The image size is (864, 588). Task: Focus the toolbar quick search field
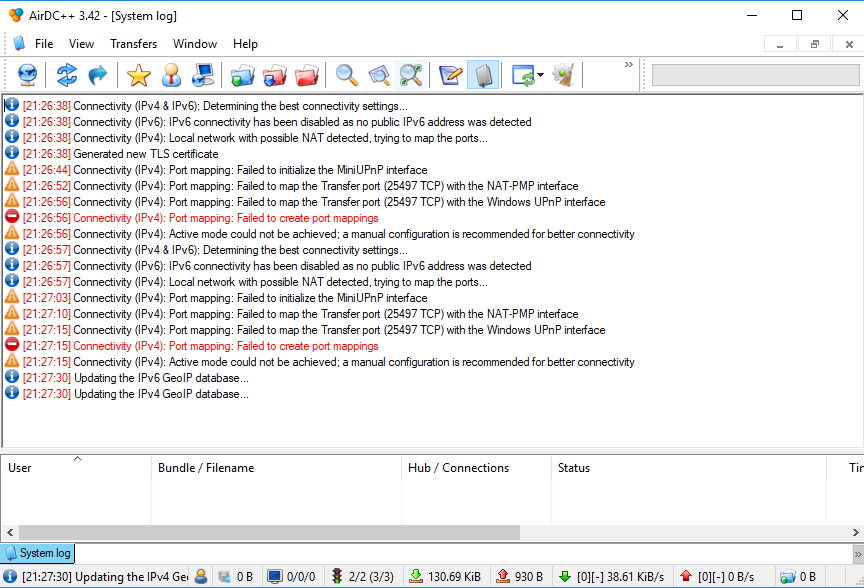coord(755,75)
